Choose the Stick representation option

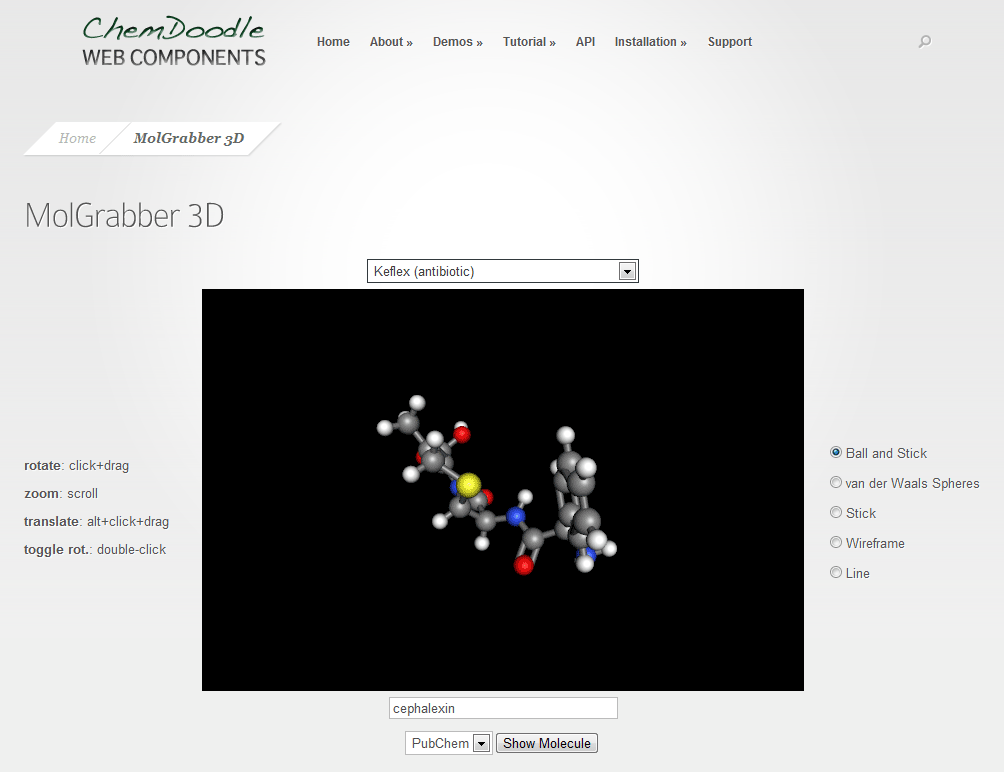pyautogui.click(x=836, y=513)
